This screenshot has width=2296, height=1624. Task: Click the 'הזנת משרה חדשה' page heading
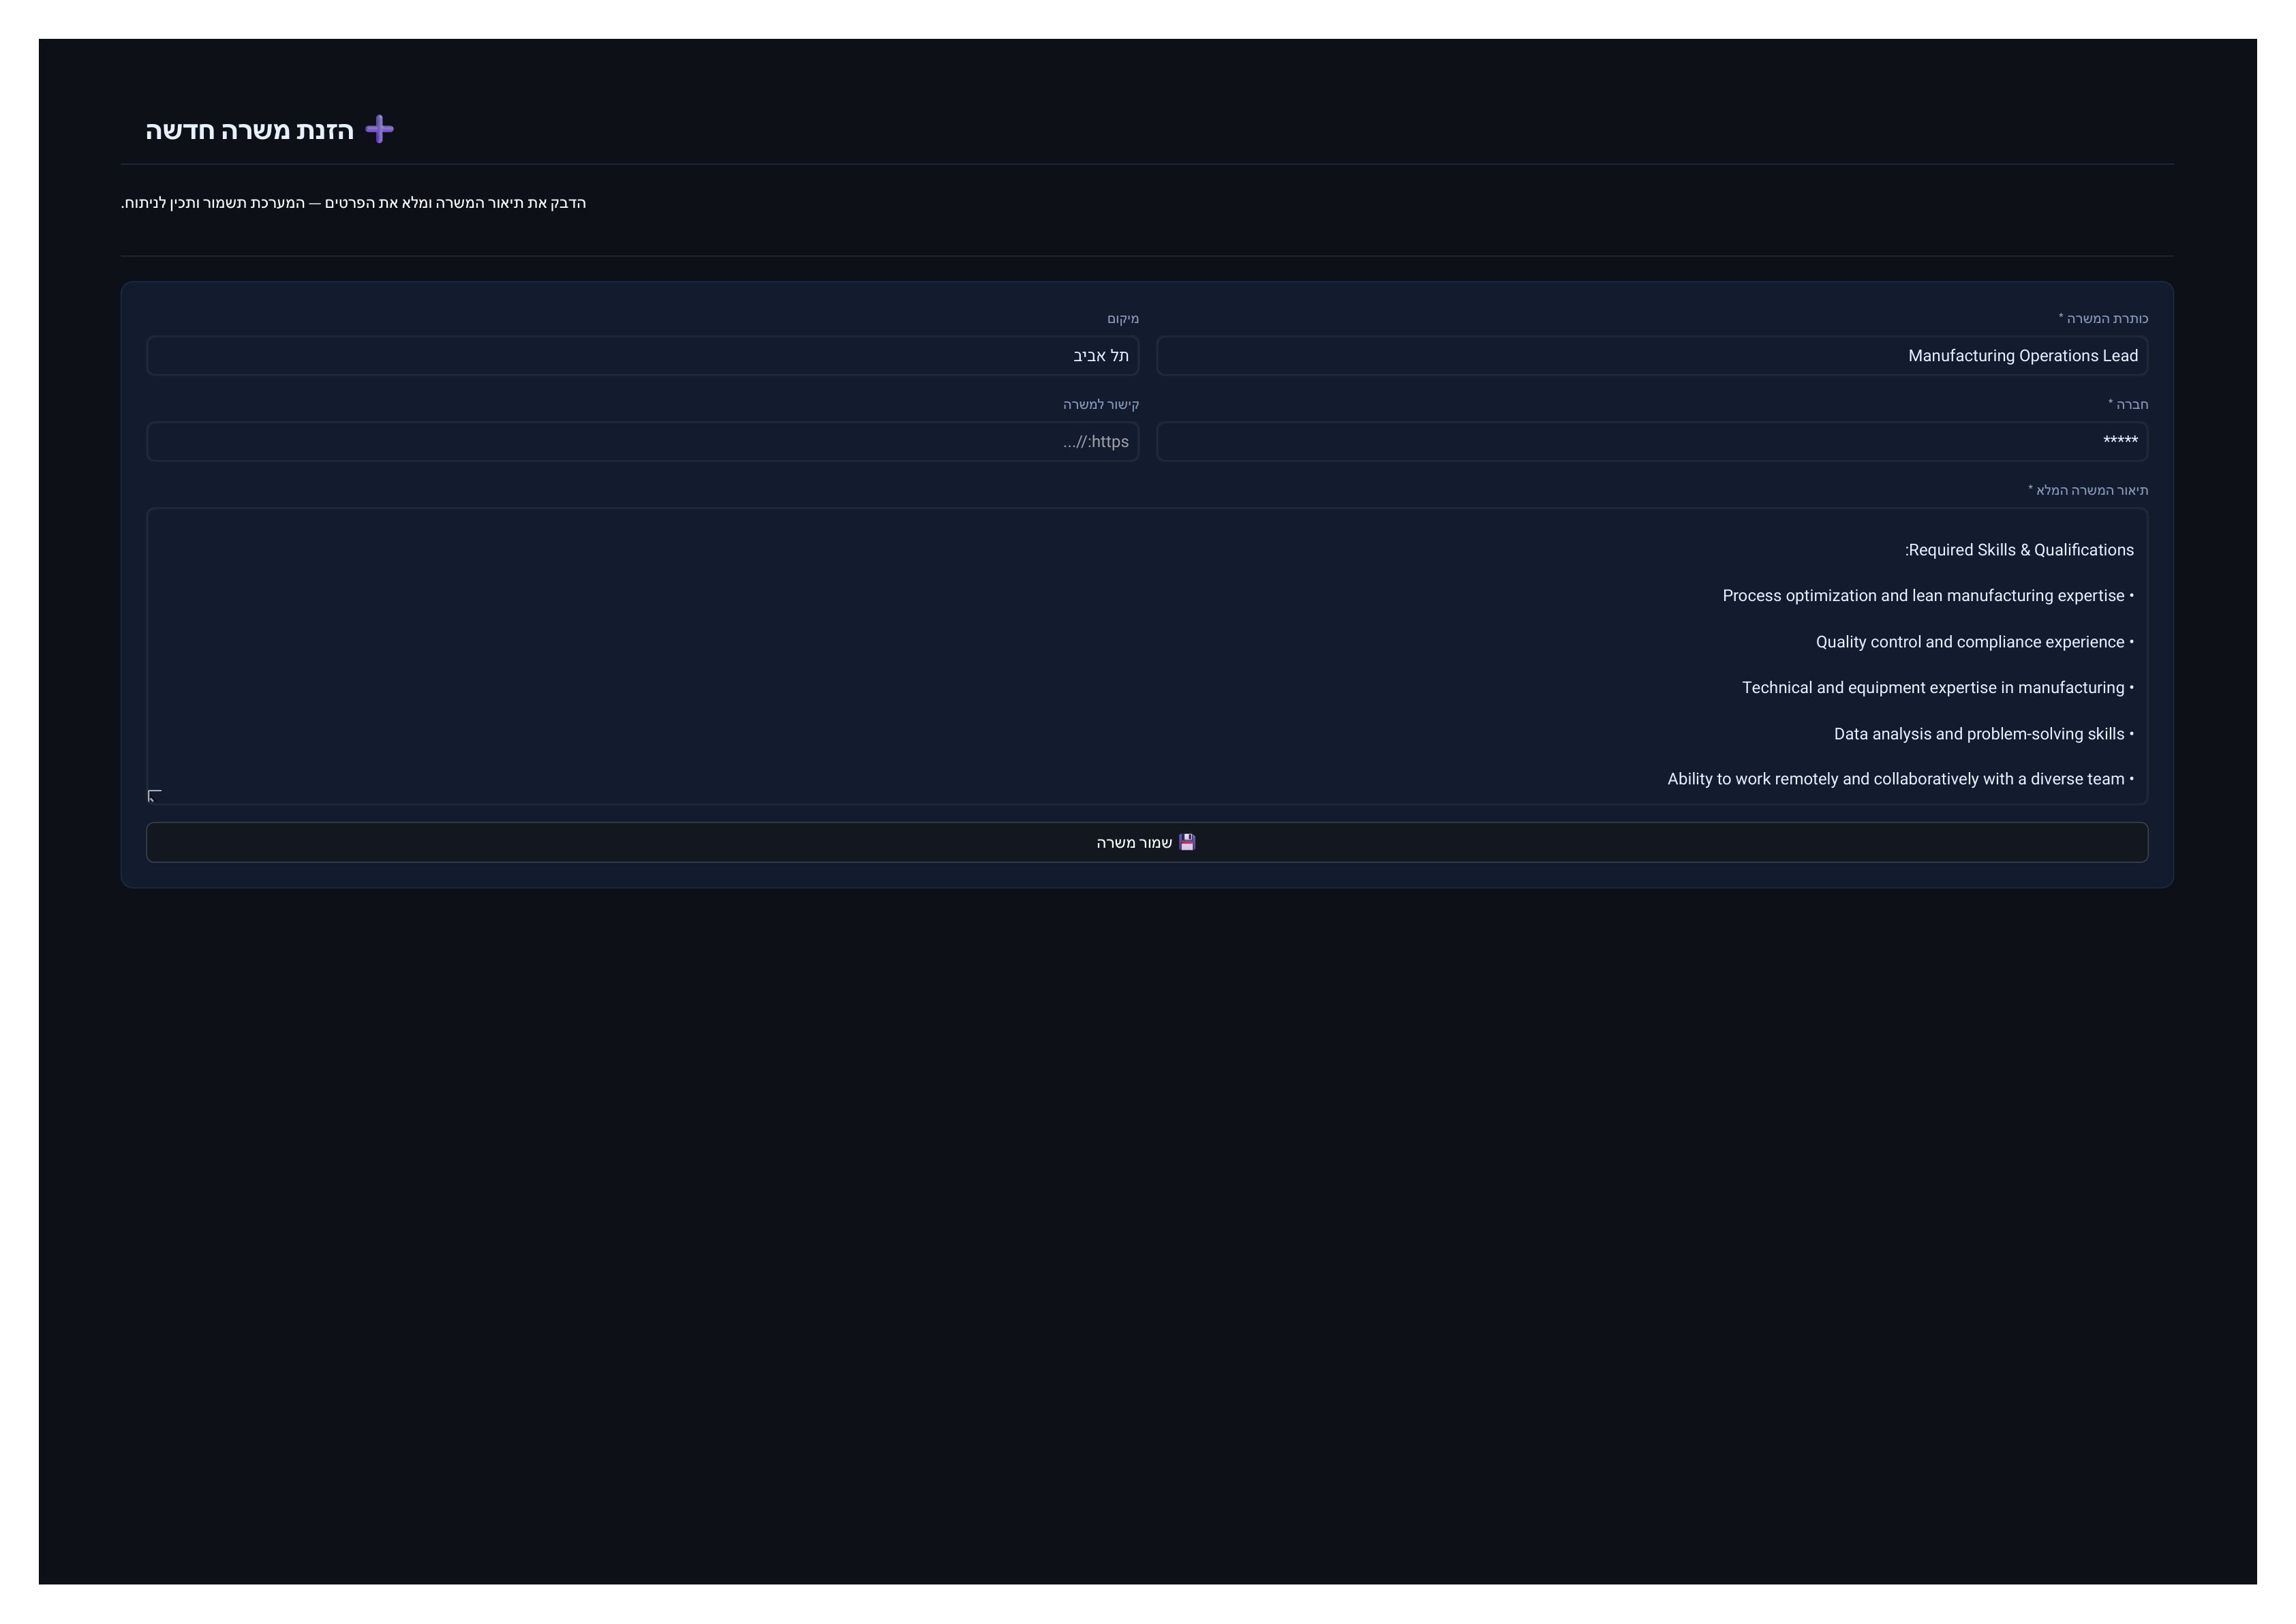(x=250, y=130)
